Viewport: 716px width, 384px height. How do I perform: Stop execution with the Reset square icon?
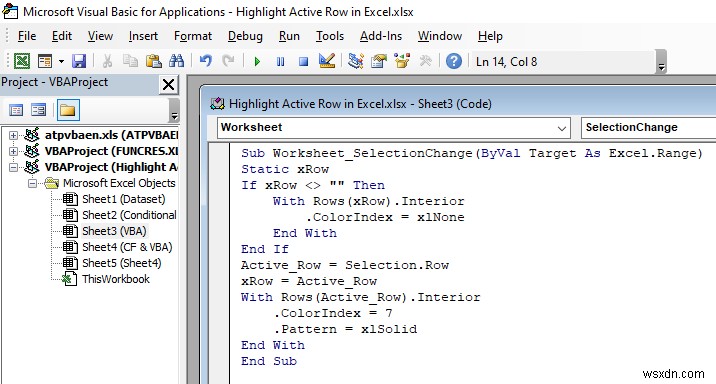point(303,61)
